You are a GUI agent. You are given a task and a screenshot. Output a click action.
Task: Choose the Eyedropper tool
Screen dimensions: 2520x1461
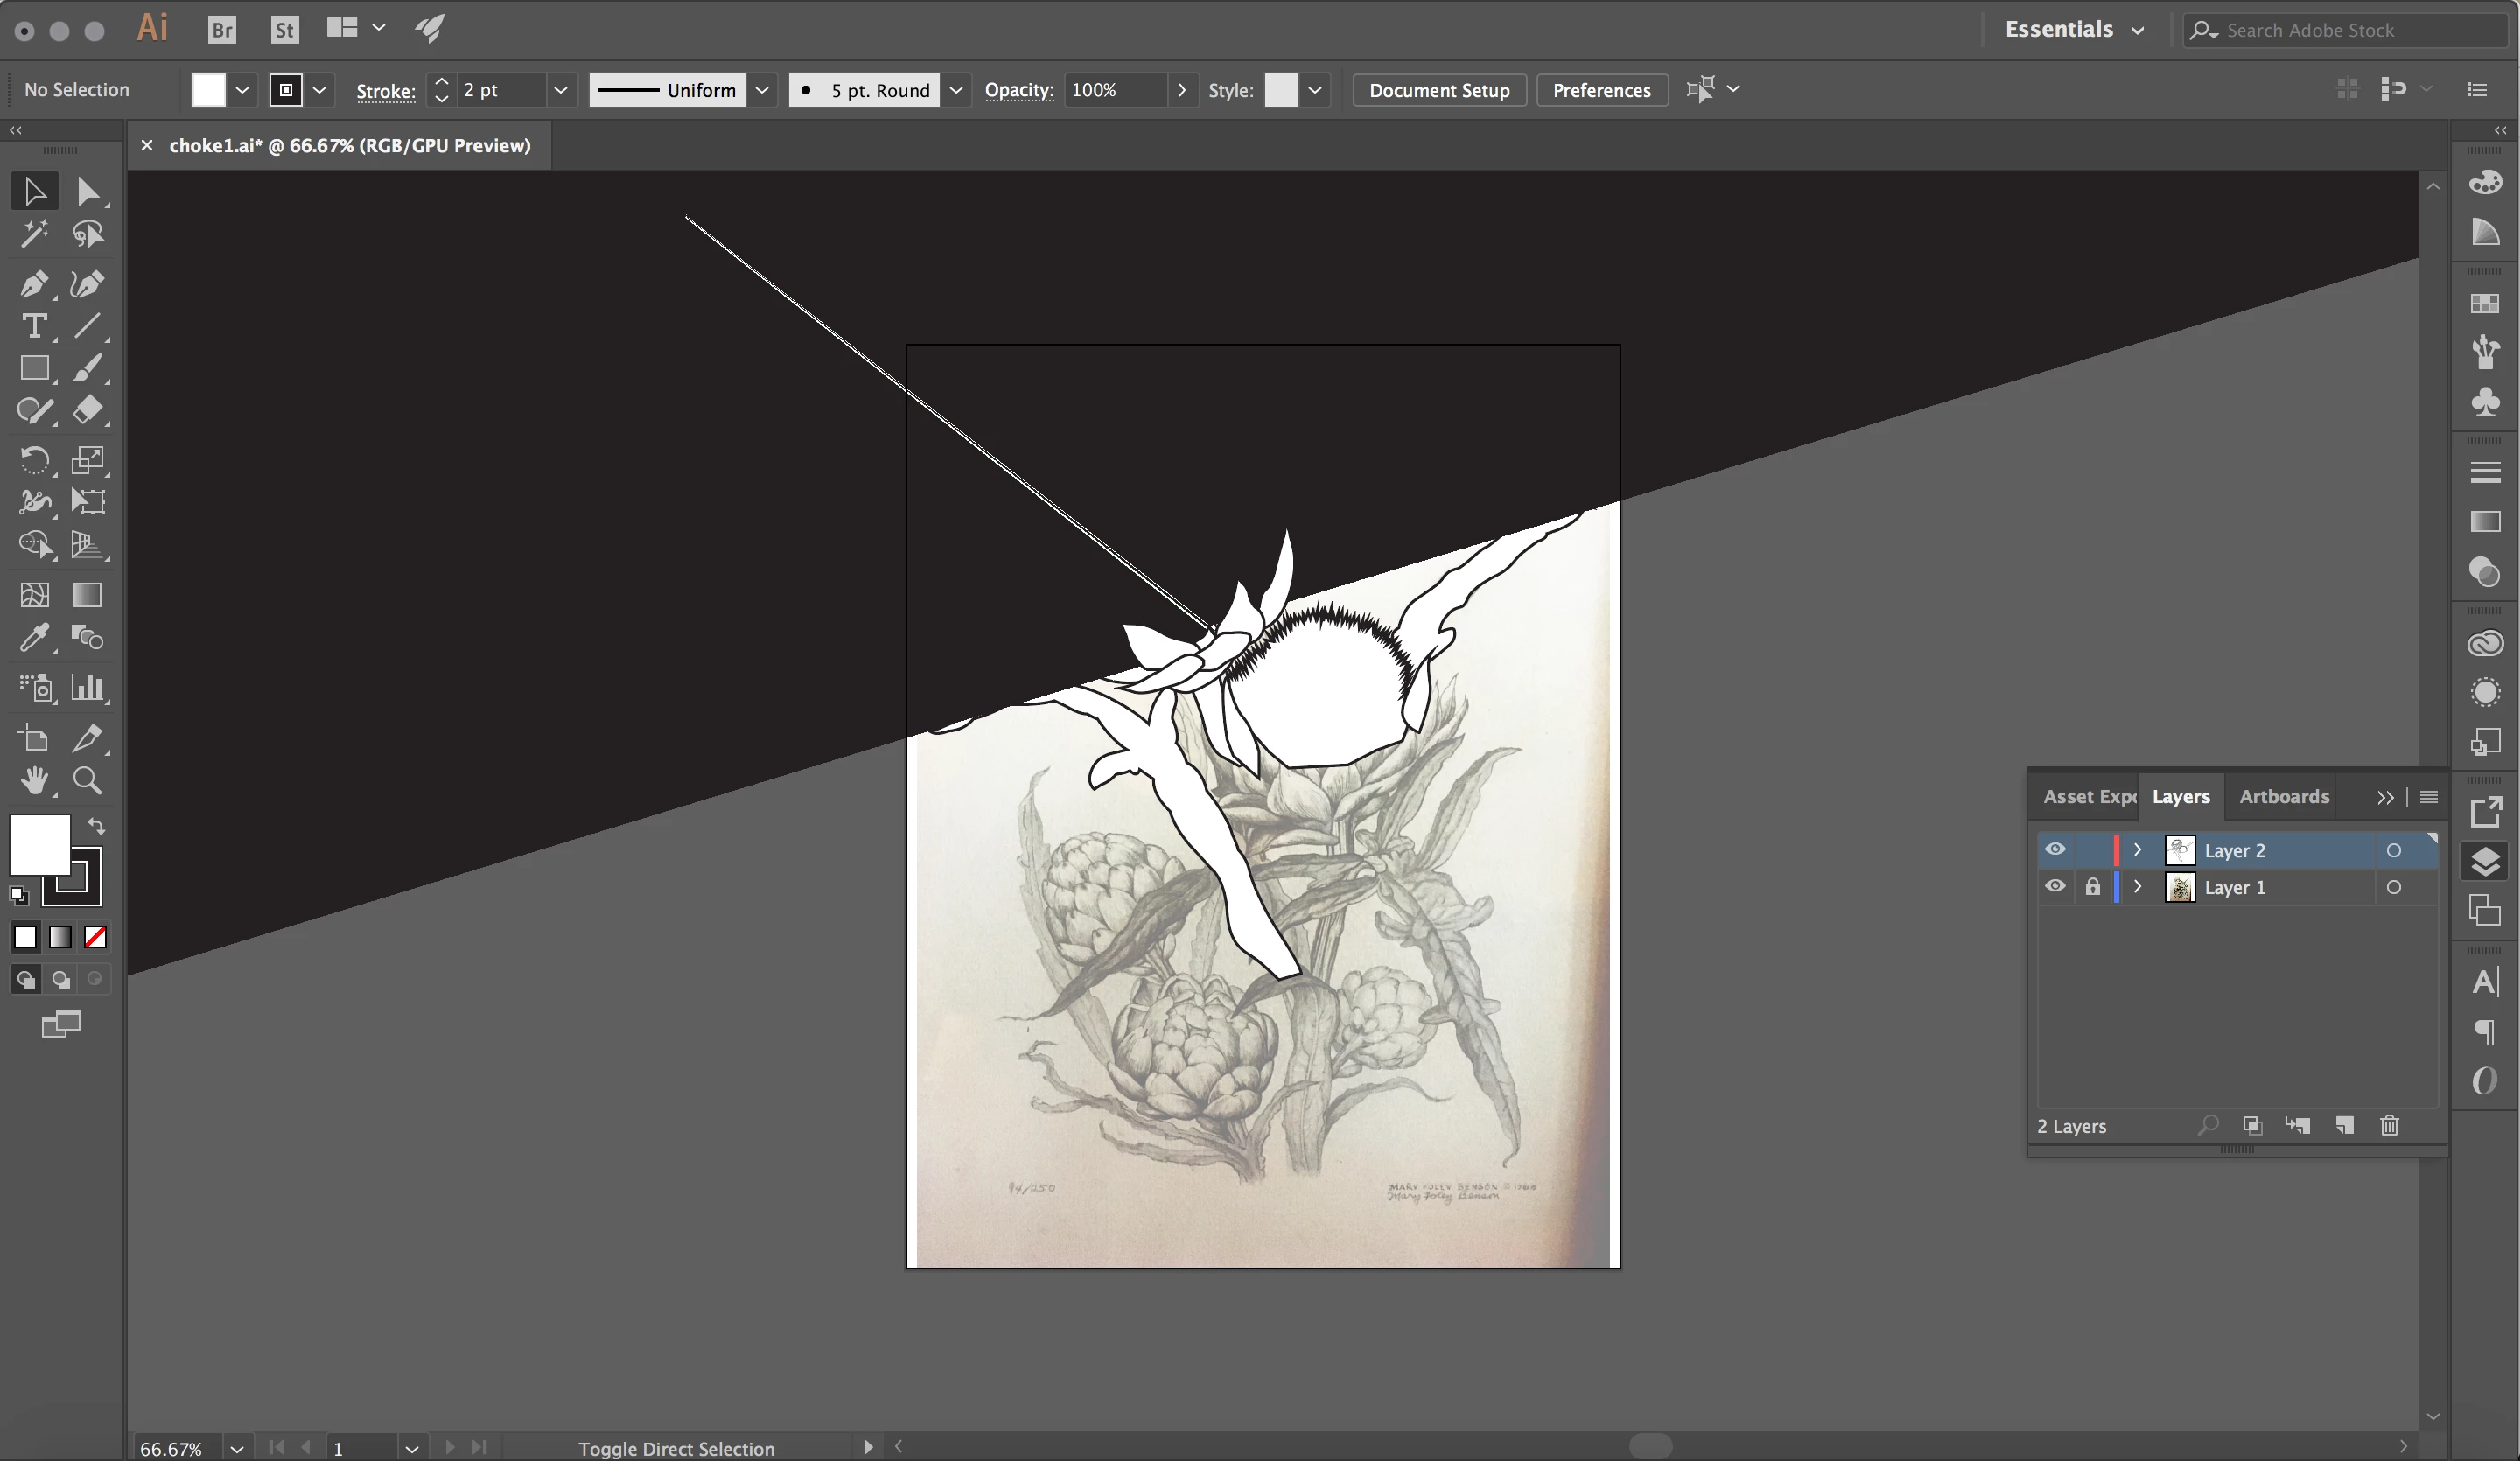coord(33,637)
